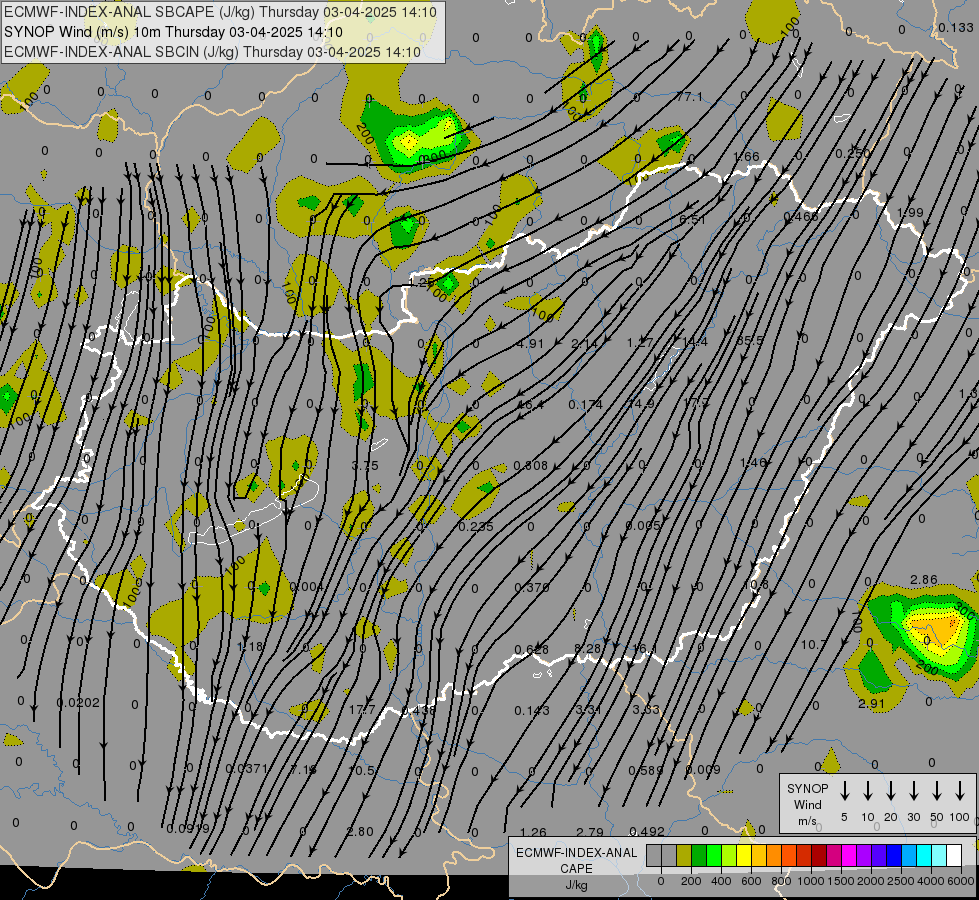The image size is (979, 900).
Task: Pick the dark red swatch right of 1000
Action: pos(819,856)
